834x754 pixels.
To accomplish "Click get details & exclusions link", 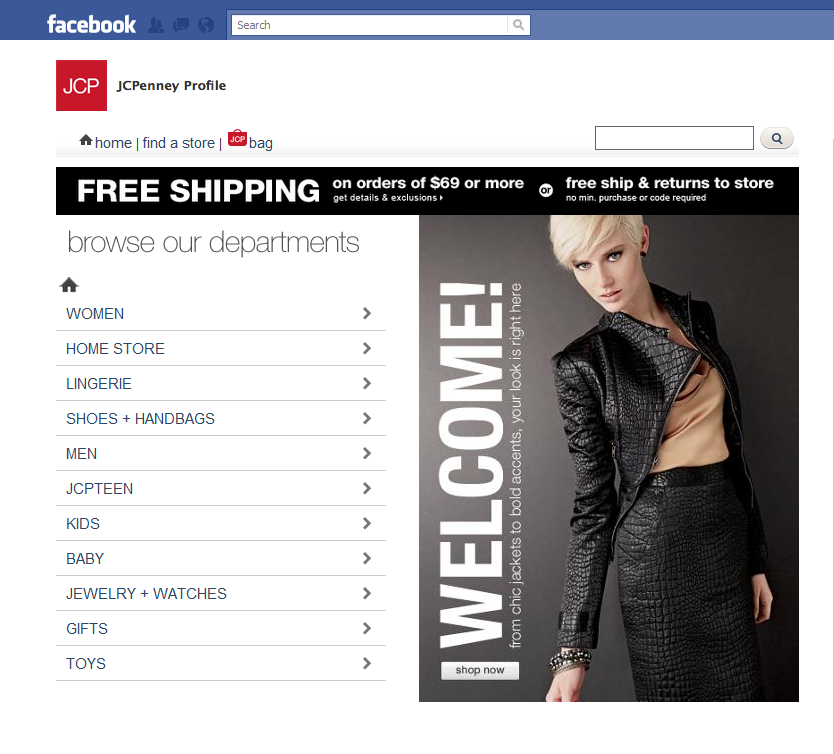I will (x=388, y=198).
